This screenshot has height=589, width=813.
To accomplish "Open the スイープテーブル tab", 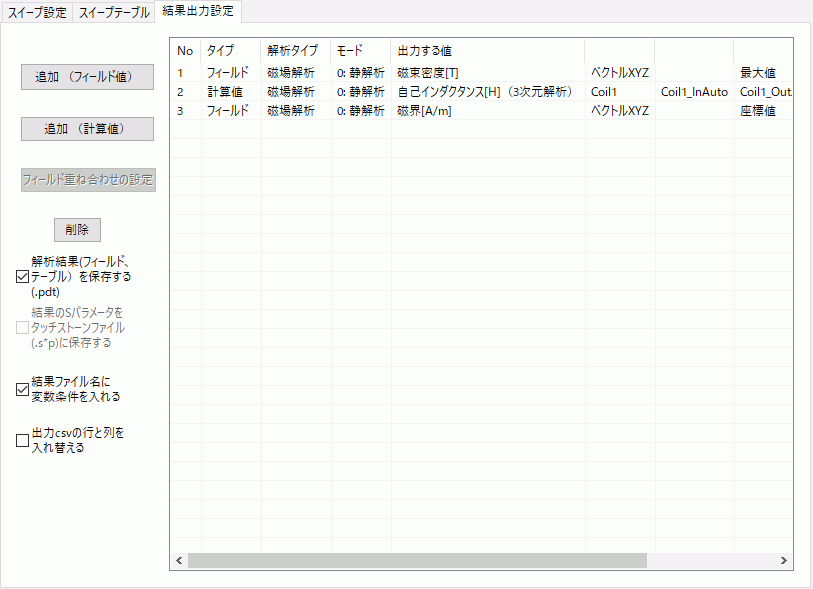I will pos(115,13).
